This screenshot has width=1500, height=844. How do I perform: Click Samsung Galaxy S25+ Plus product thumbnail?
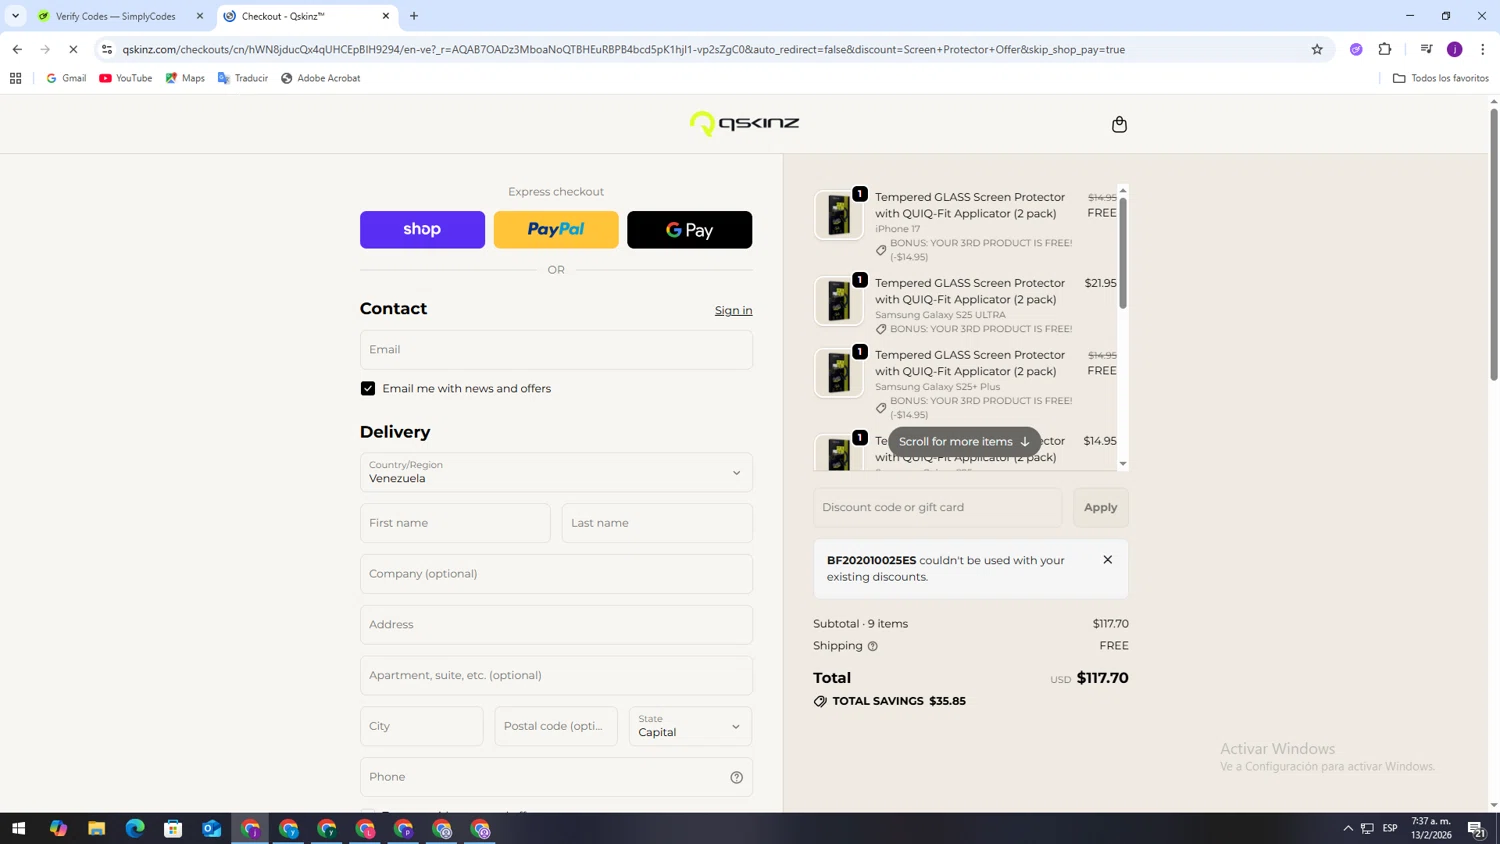point(838,373)
